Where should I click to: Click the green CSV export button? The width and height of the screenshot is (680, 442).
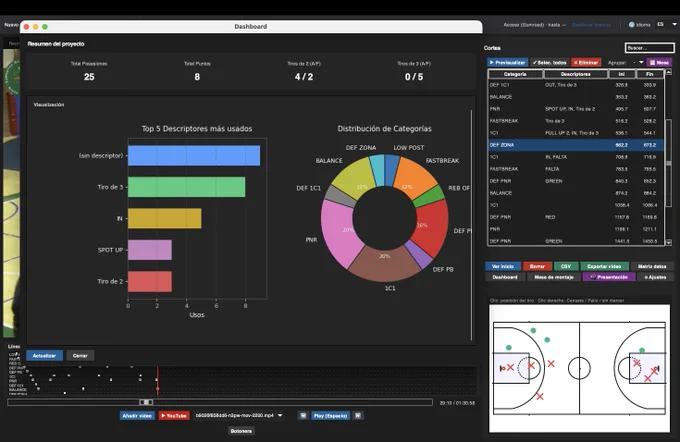click(x=566, y=266)
